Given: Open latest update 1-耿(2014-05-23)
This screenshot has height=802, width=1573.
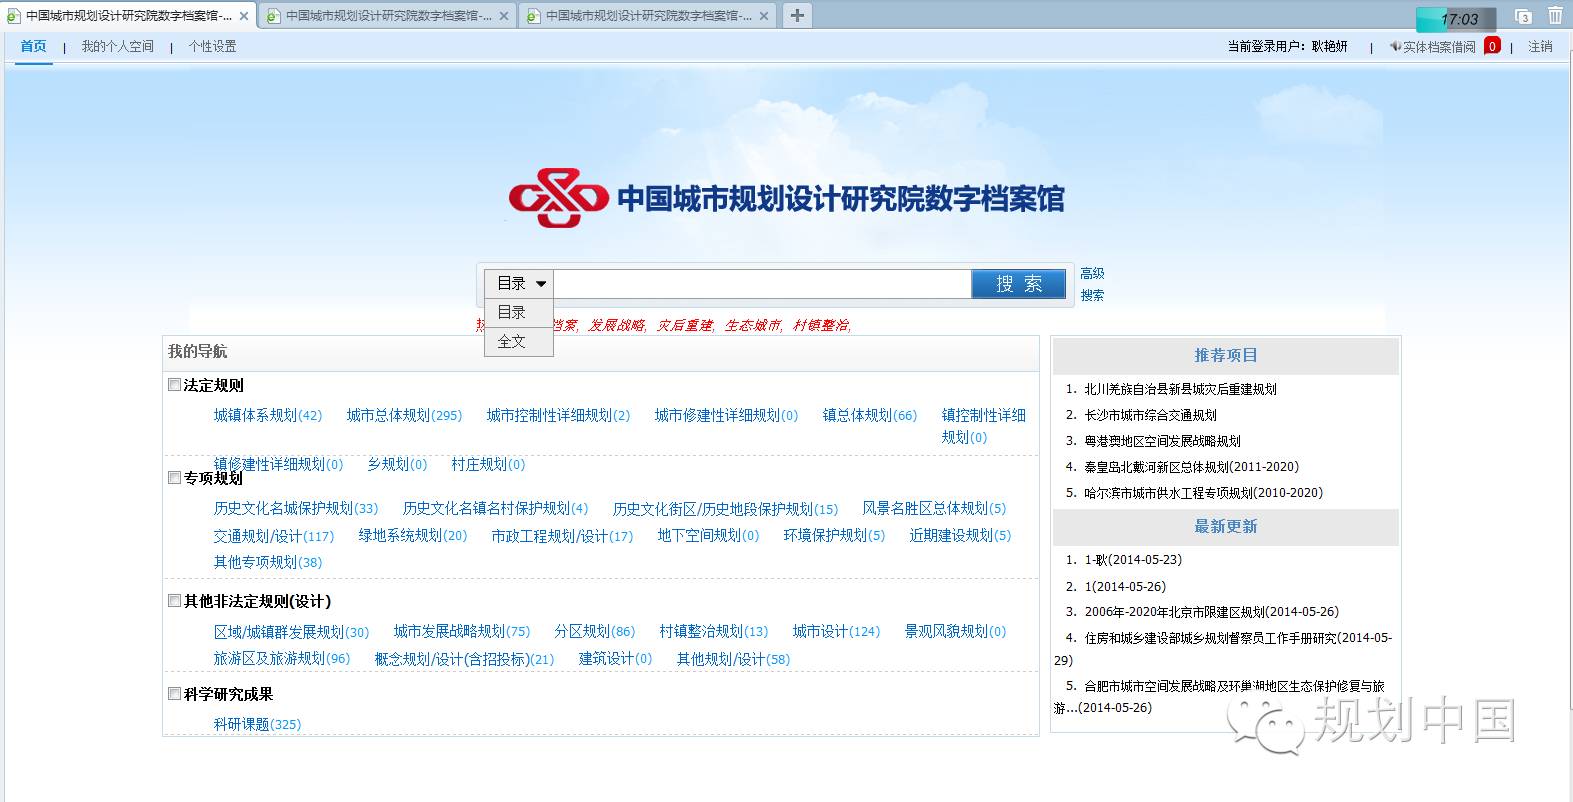Looking at the screenshot, I should click(x=1133, y=560).
